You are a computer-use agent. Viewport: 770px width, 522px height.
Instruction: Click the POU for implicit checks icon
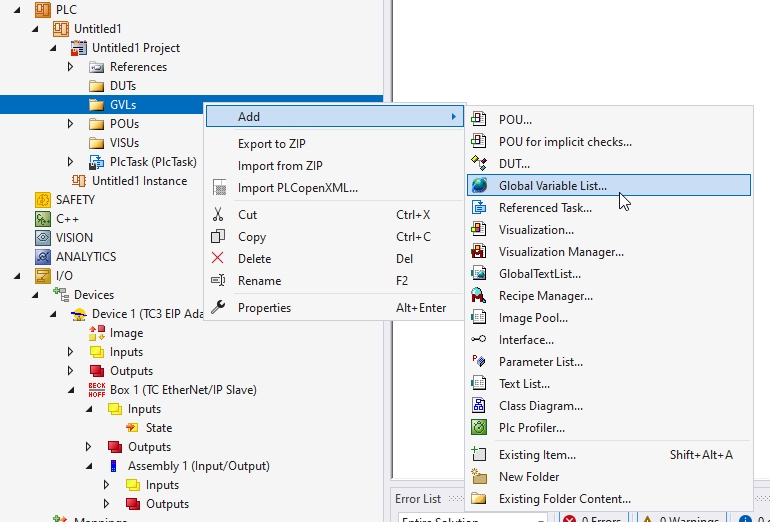479,141
